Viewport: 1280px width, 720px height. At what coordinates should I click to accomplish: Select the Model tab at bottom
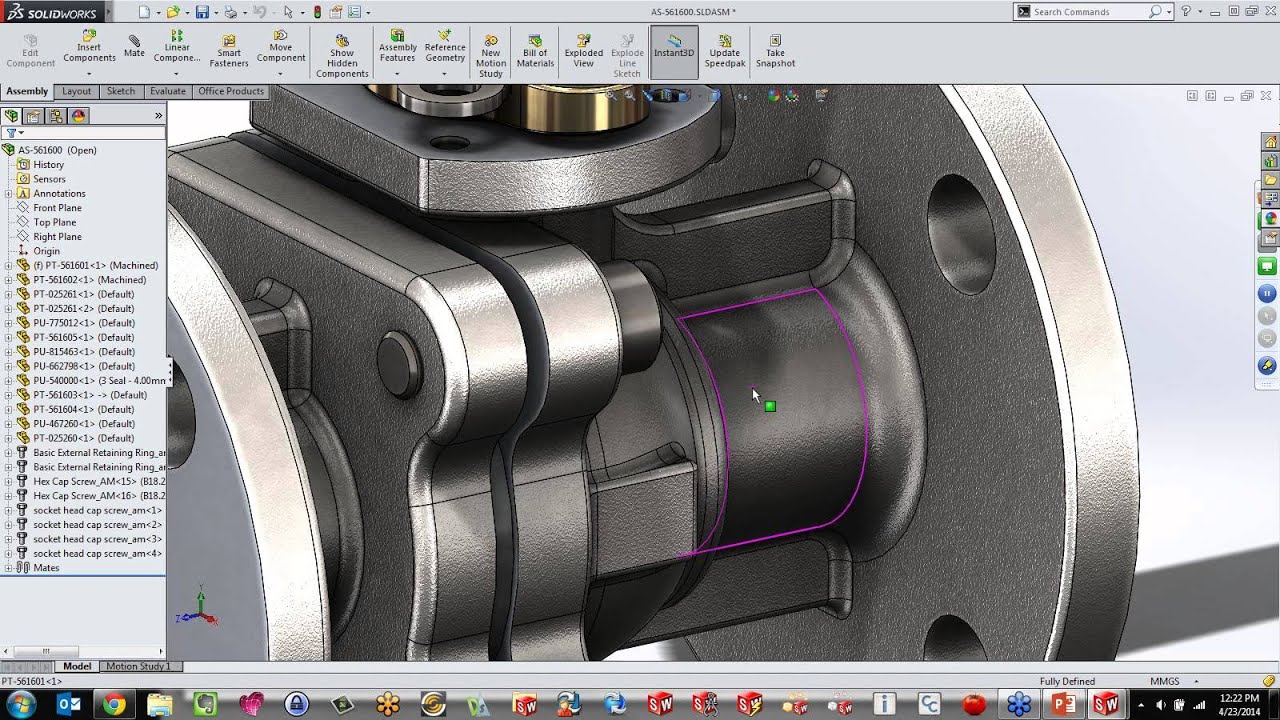(x=77, y=666)
